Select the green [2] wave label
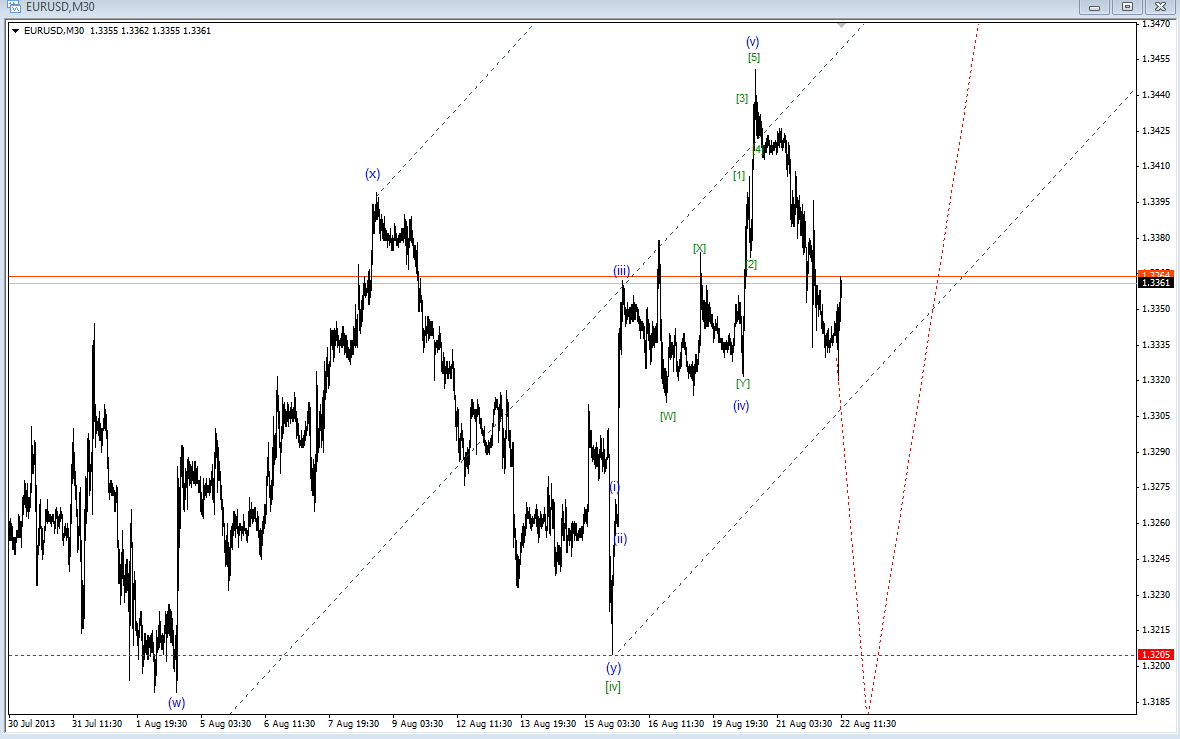 (751, 264)
